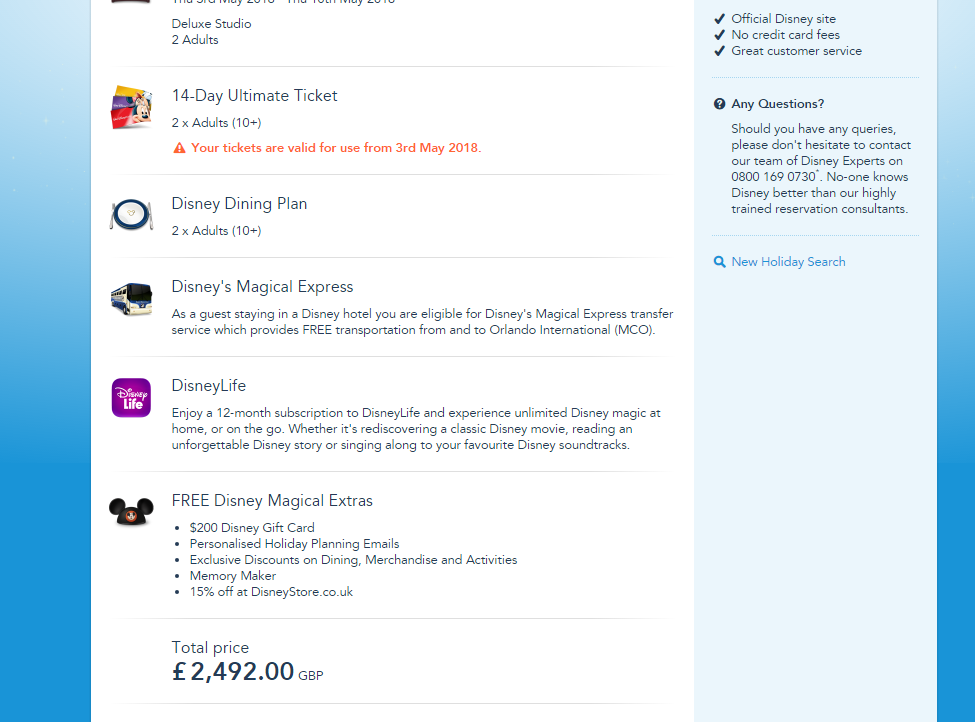Click the DisneyLife heading
The height and width of the screenshot is (722, 975).
pos(208,386)
